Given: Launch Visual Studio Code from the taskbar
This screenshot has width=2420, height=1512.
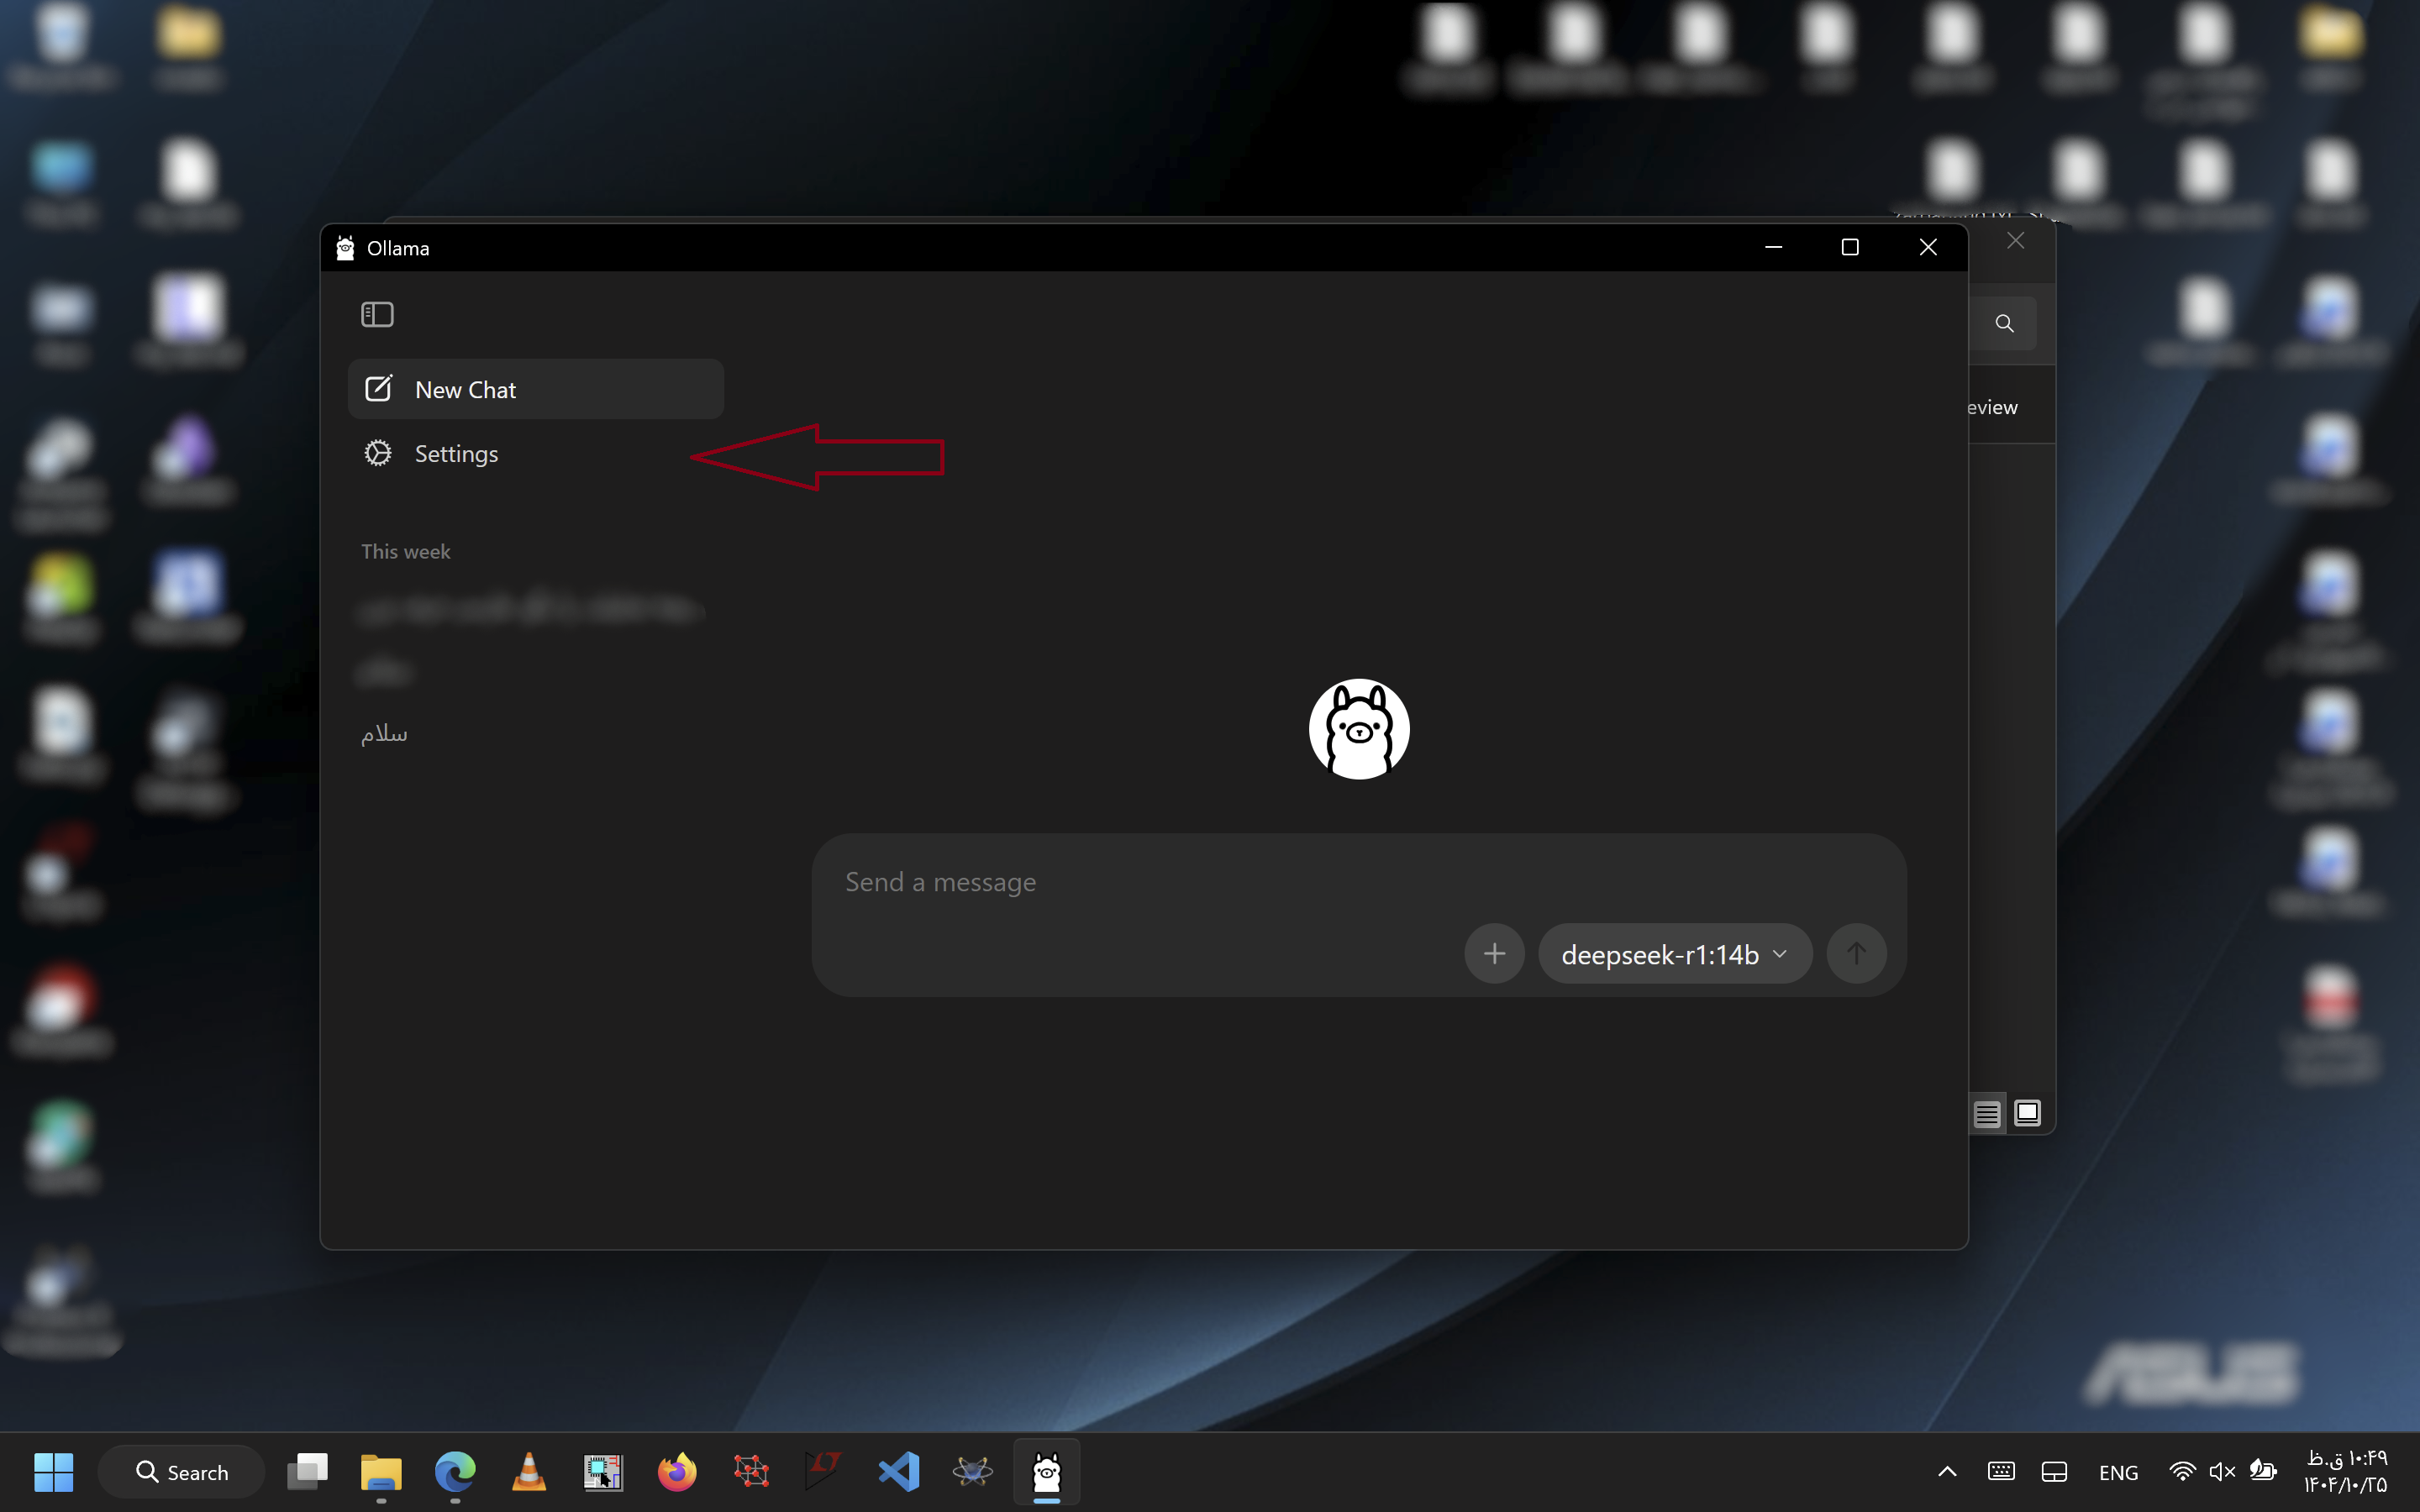Looking at the screenshot, I should coord(899,1471).
